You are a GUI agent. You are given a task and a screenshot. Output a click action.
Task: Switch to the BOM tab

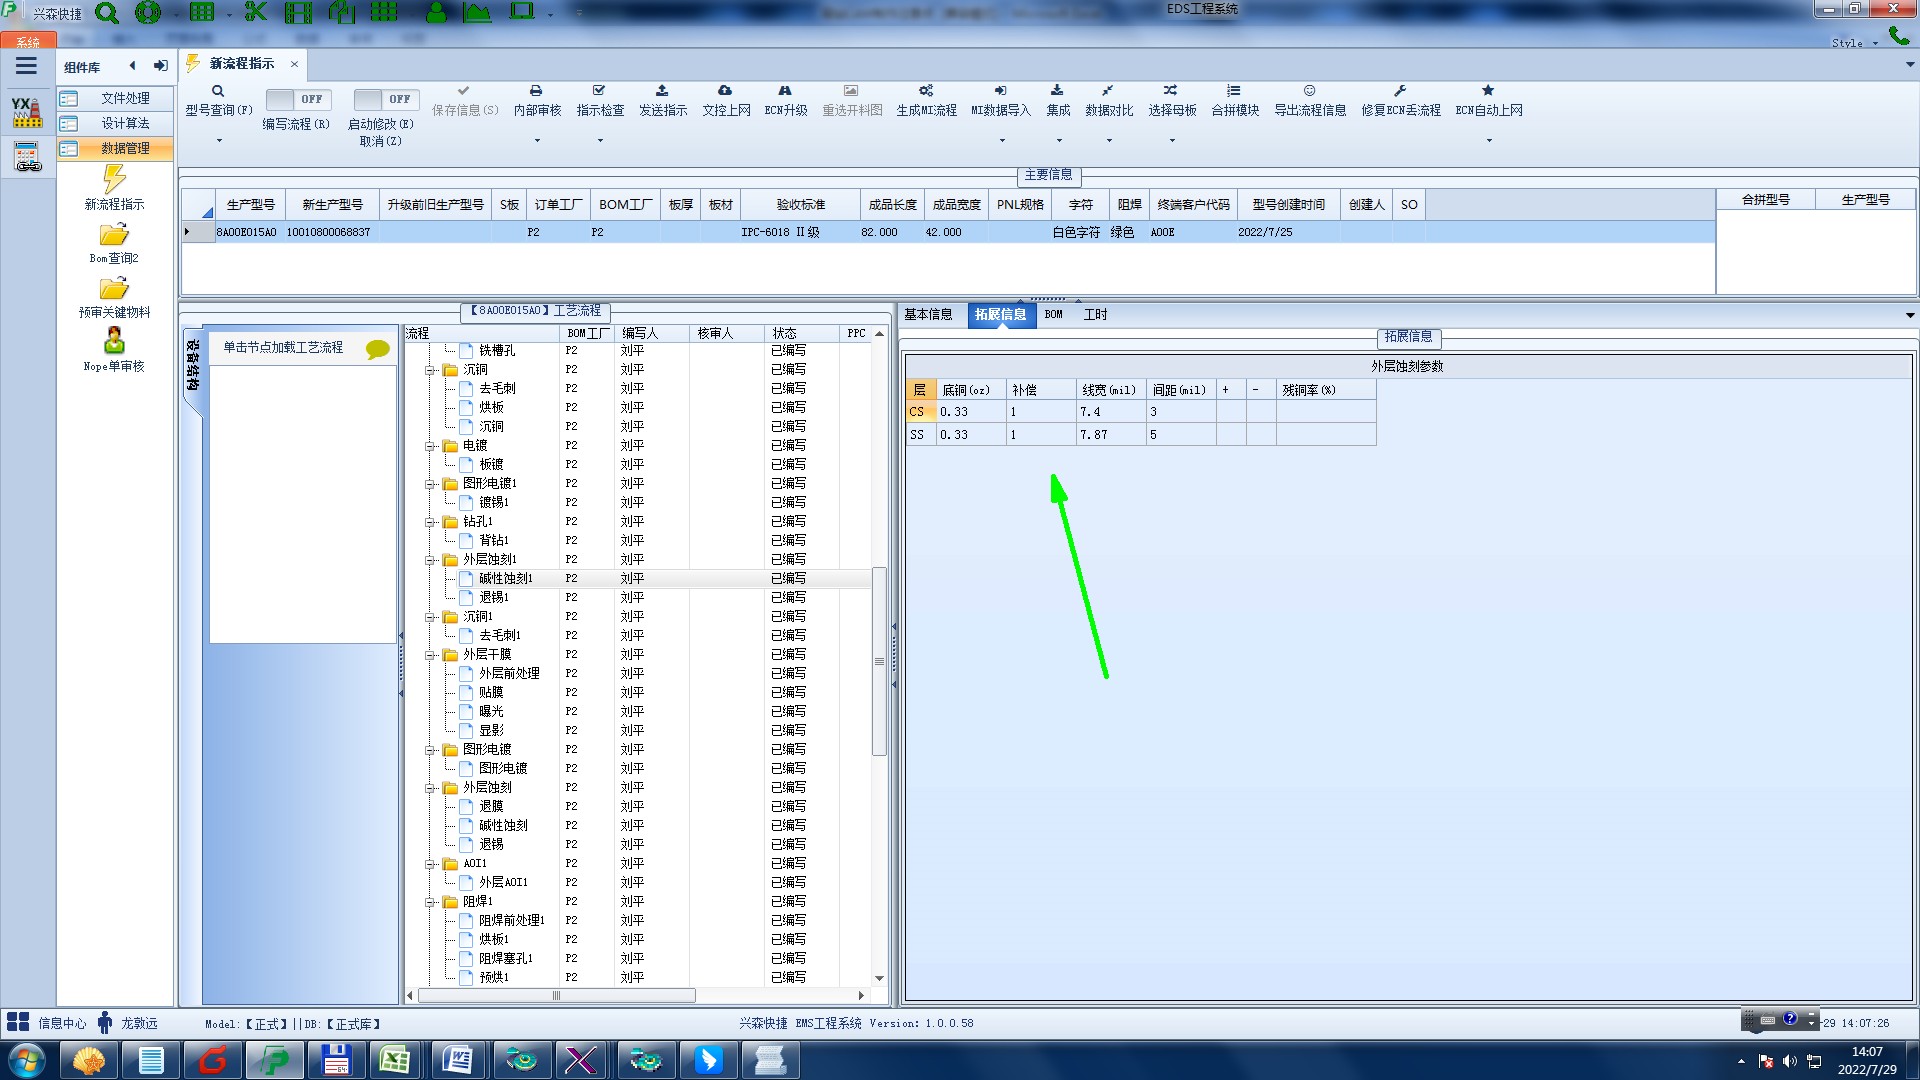click(1053, 314)
